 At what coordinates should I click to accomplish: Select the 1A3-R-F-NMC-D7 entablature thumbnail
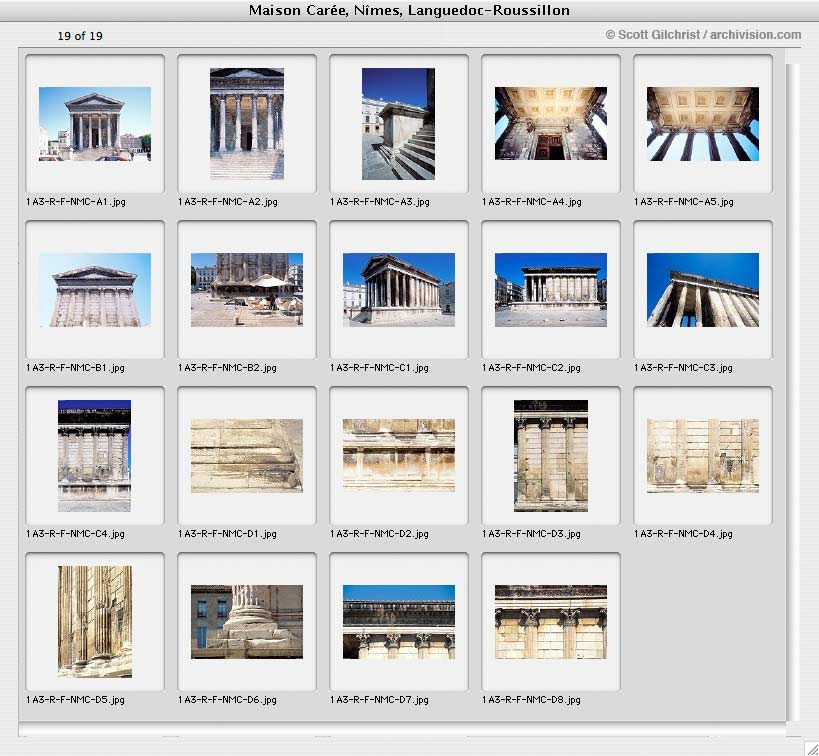click(x=399, y=622)
